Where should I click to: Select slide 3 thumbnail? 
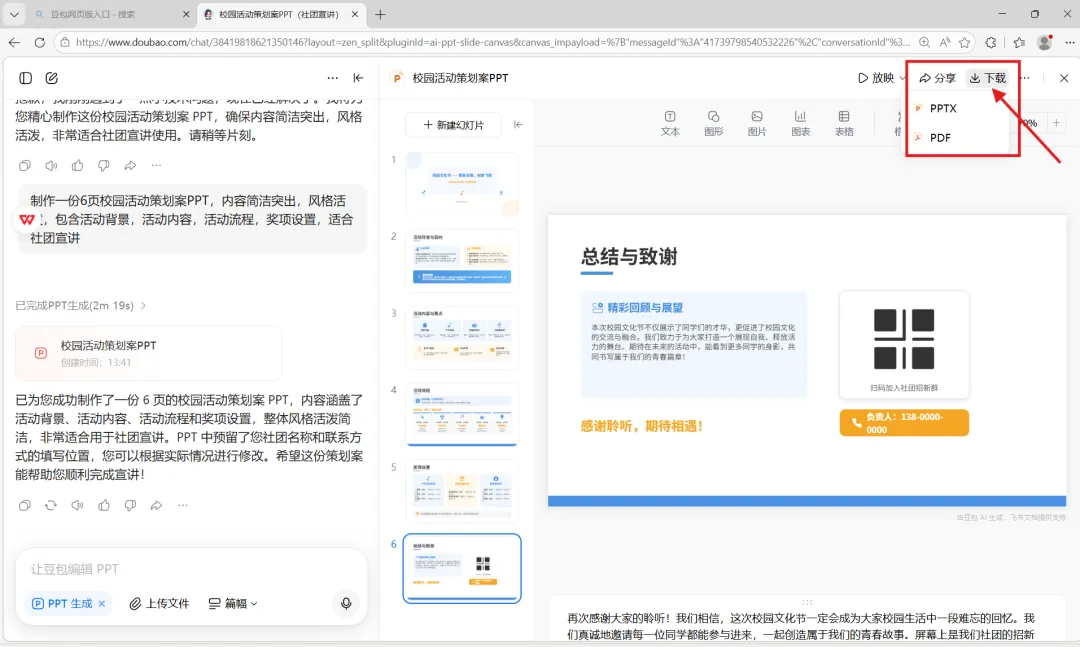461,338
